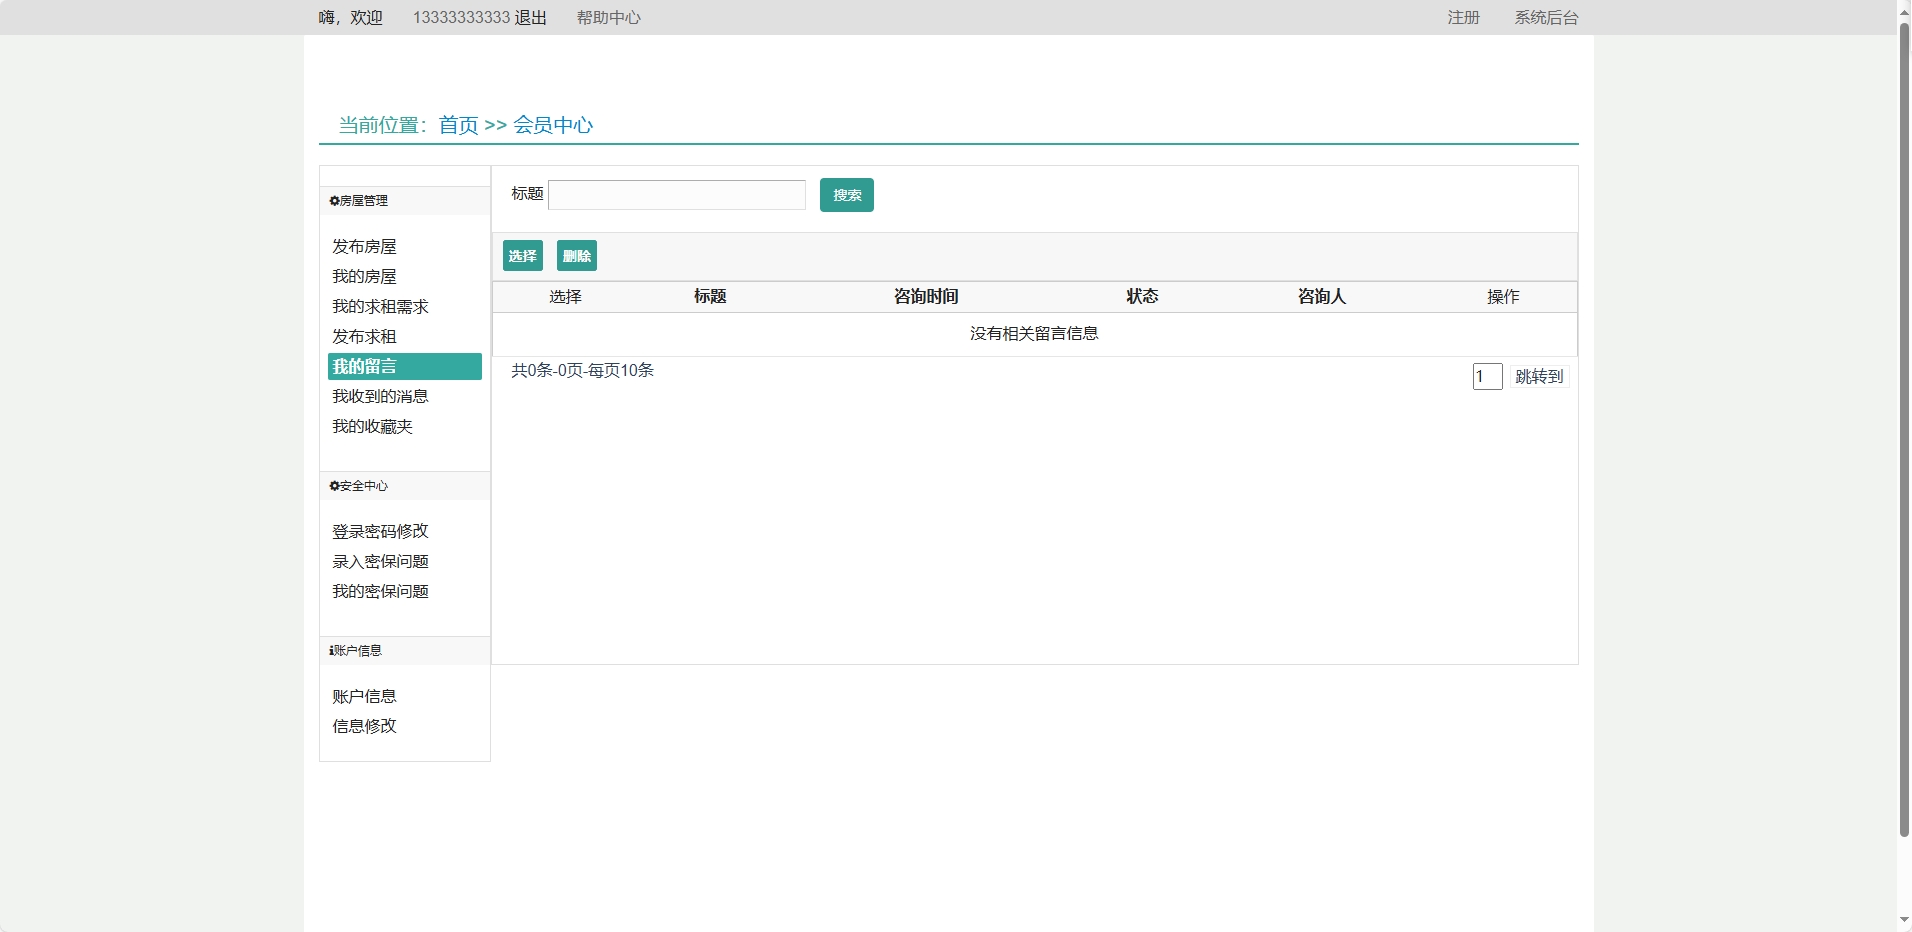Open 录入密保问题 security question entry

[380, 562]
